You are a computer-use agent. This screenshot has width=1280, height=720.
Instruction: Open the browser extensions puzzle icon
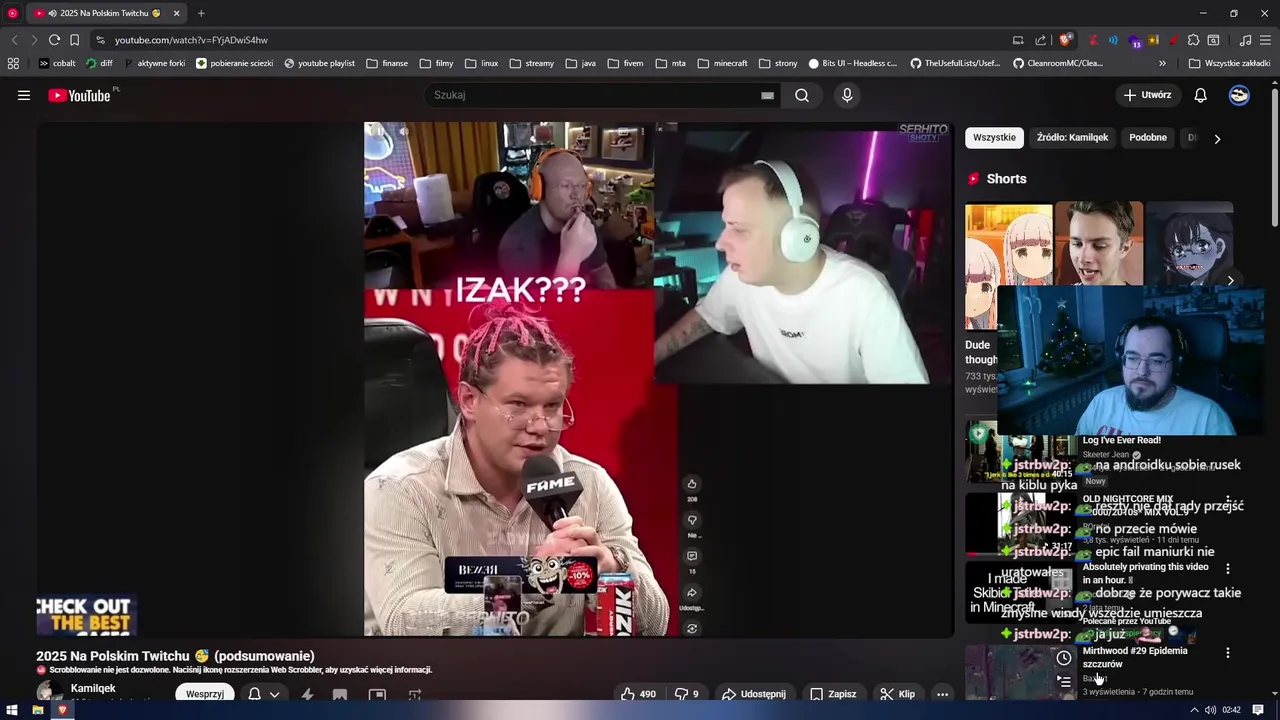(1193, 40)
